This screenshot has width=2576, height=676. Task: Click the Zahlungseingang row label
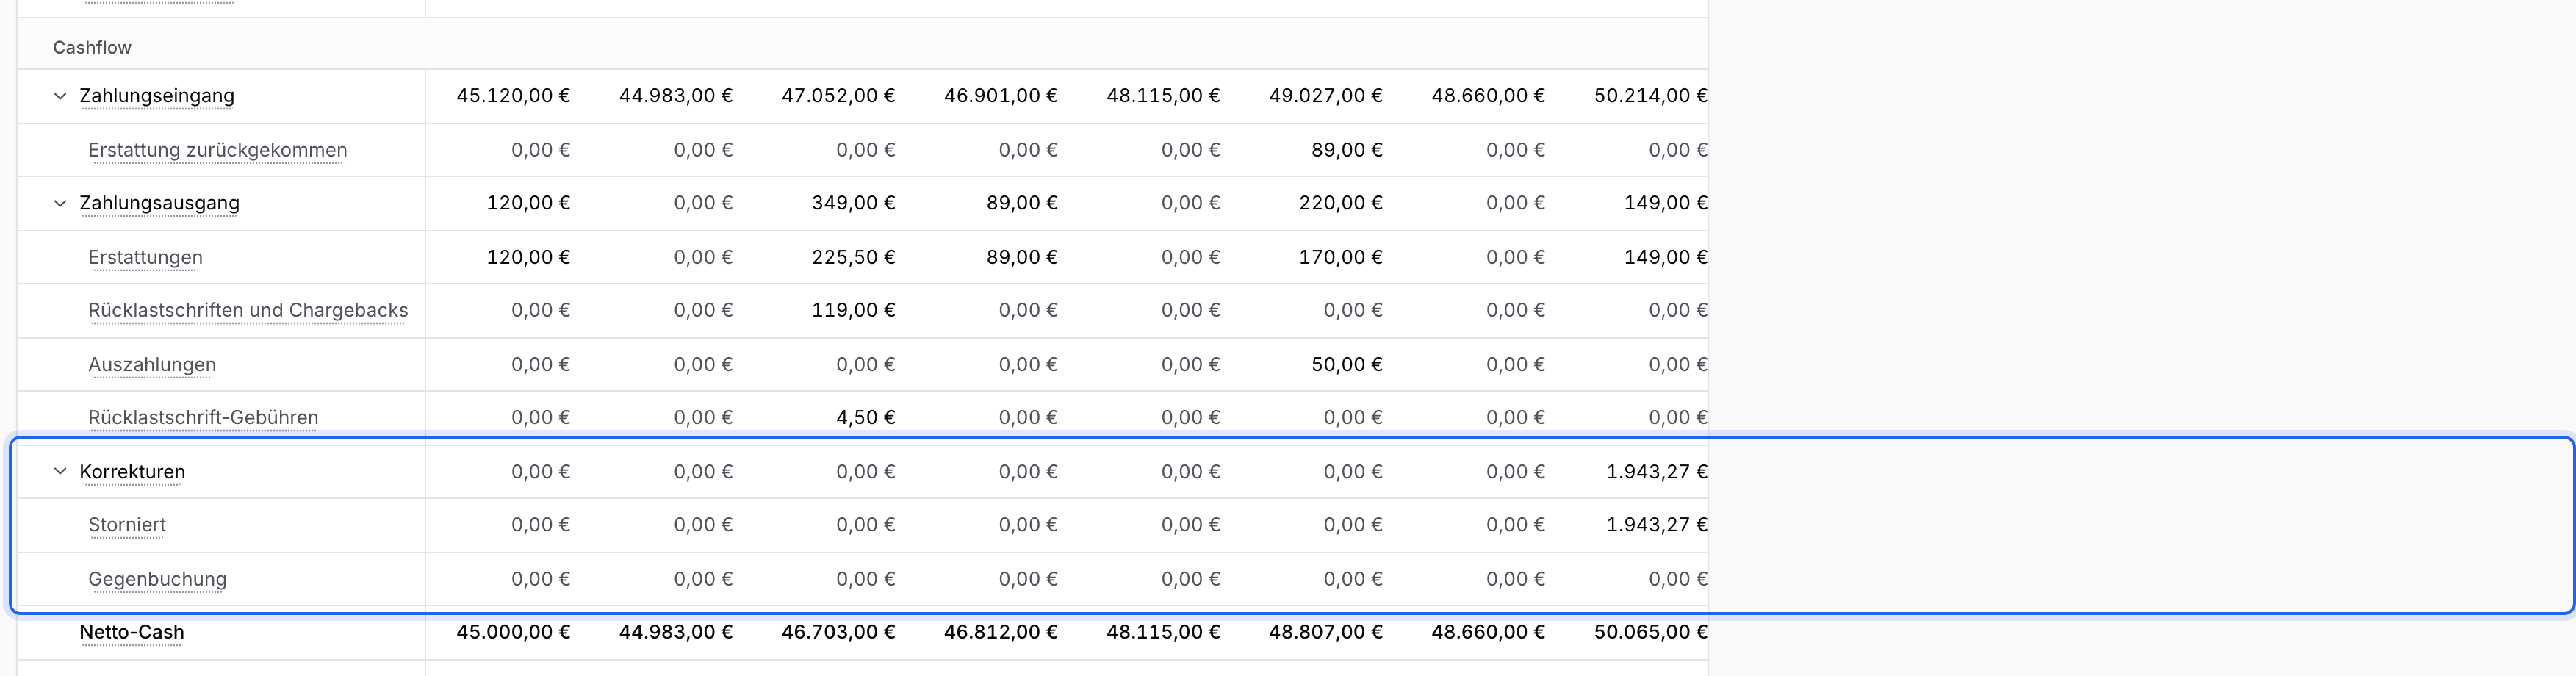coord(157,96)
